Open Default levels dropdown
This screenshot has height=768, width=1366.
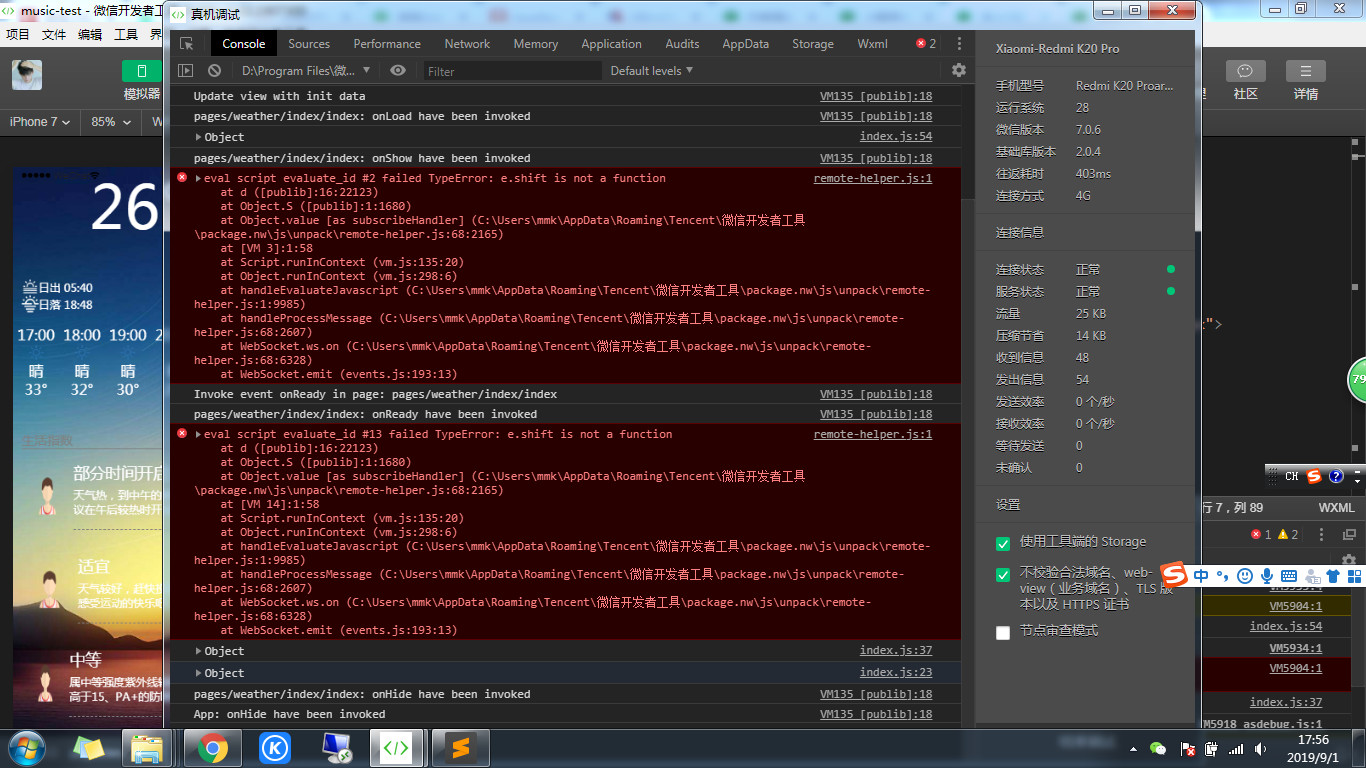pos(651,71)
